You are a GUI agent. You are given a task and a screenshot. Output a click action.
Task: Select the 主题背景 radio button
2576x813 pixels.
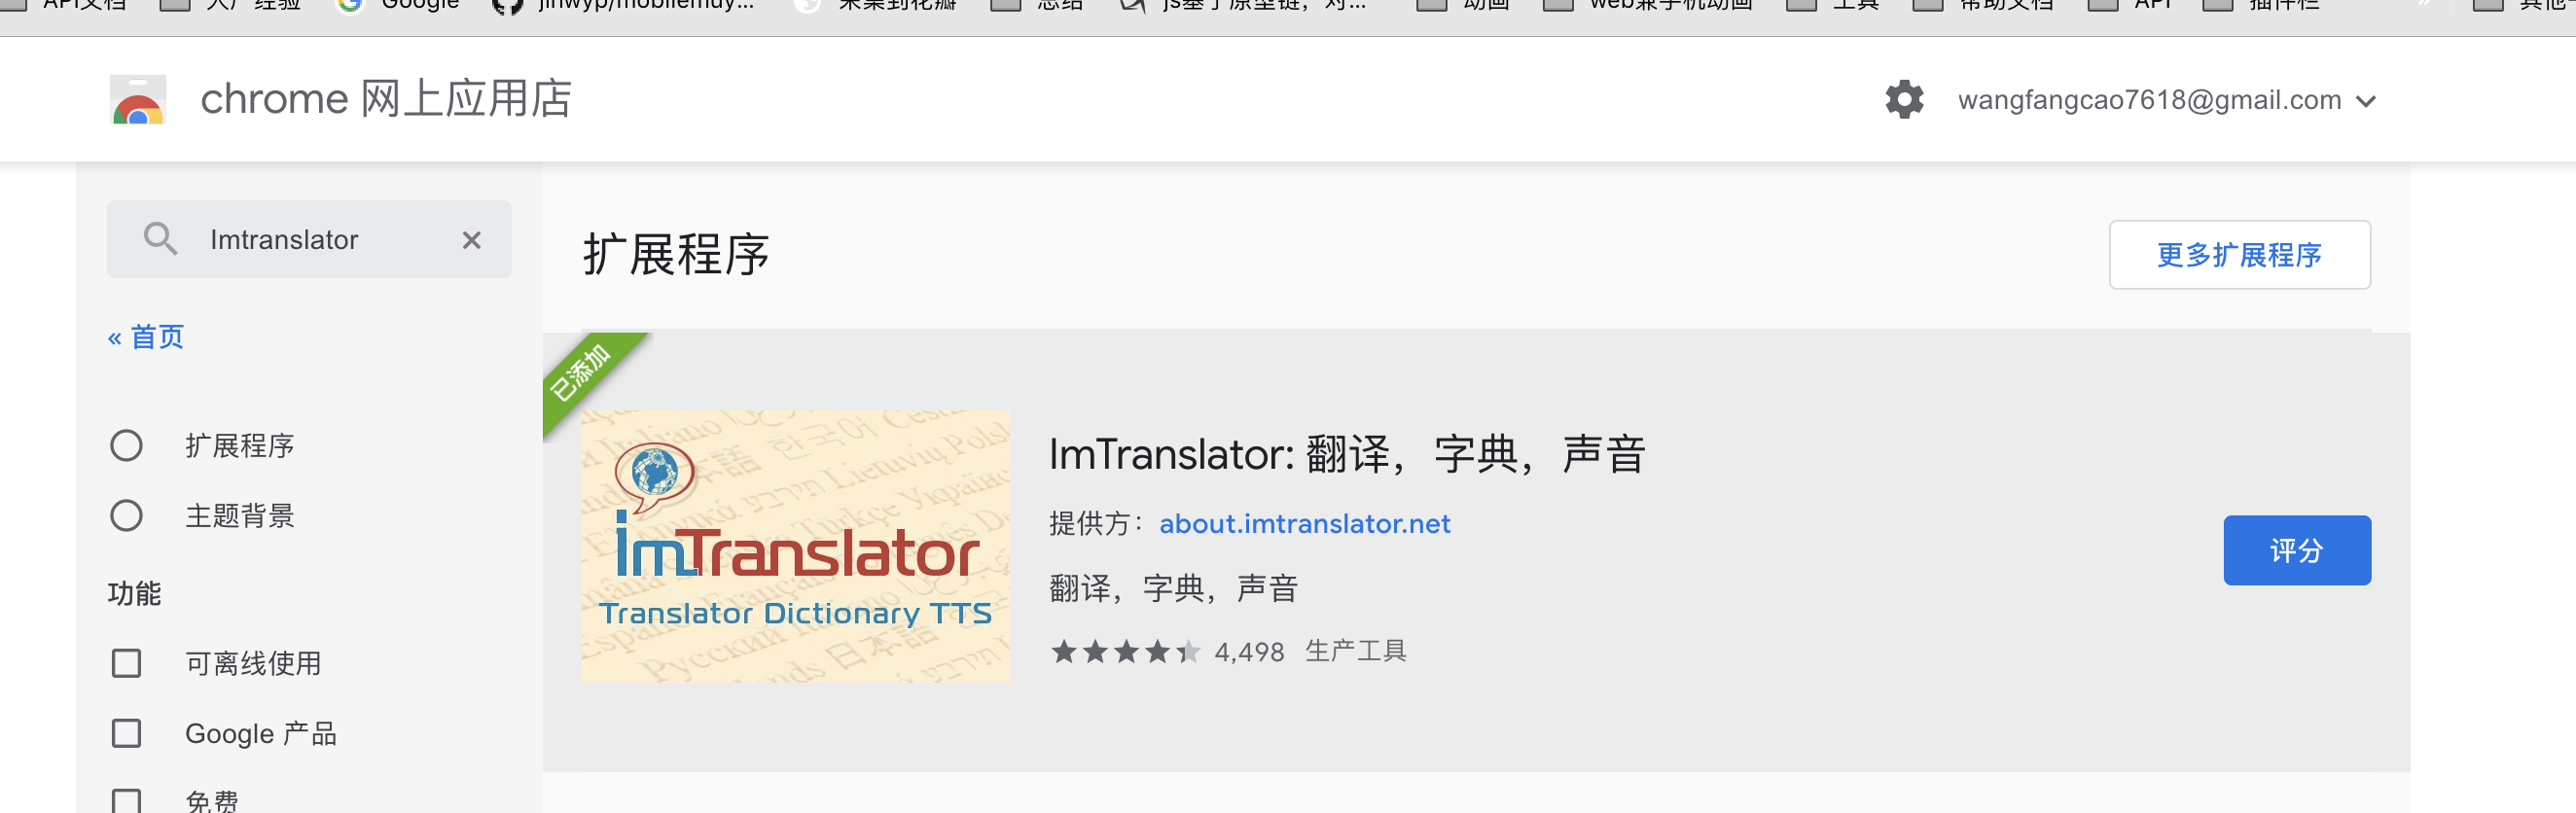click(x=126, y=516)
